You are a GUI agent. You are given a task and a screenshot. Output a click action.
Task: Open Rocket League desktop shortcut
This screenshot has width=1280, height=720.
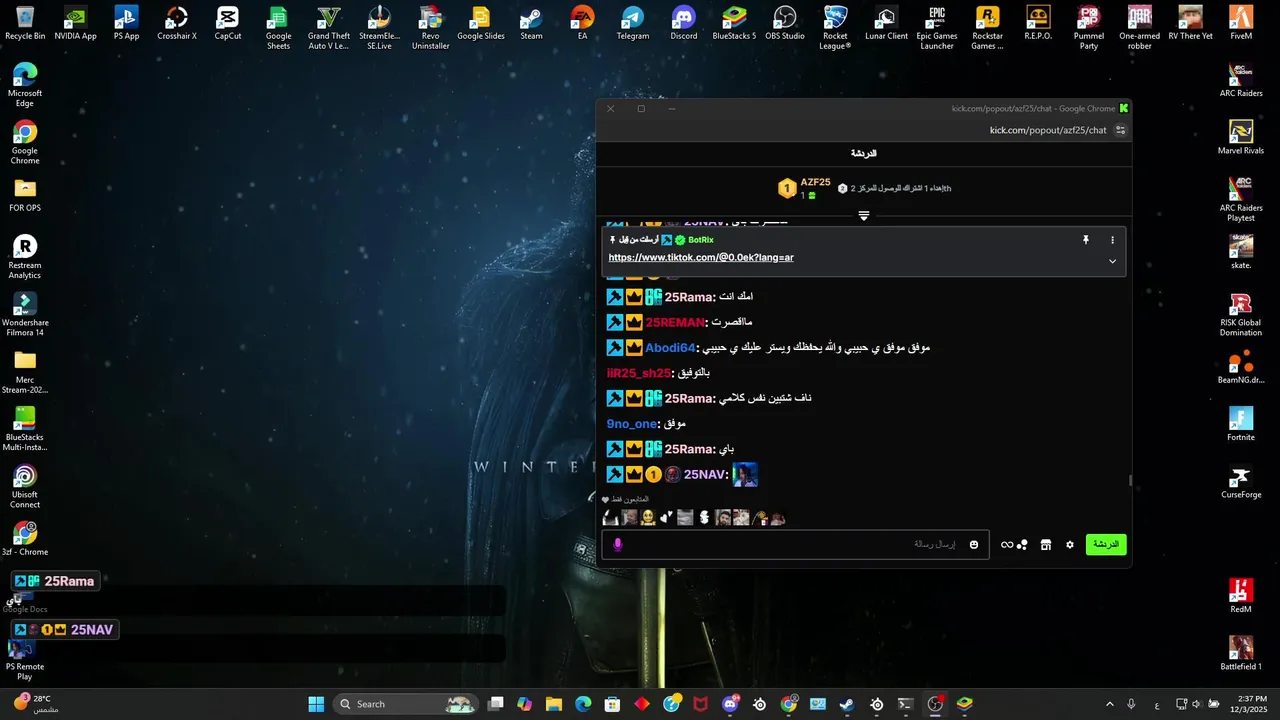(835, 27)
